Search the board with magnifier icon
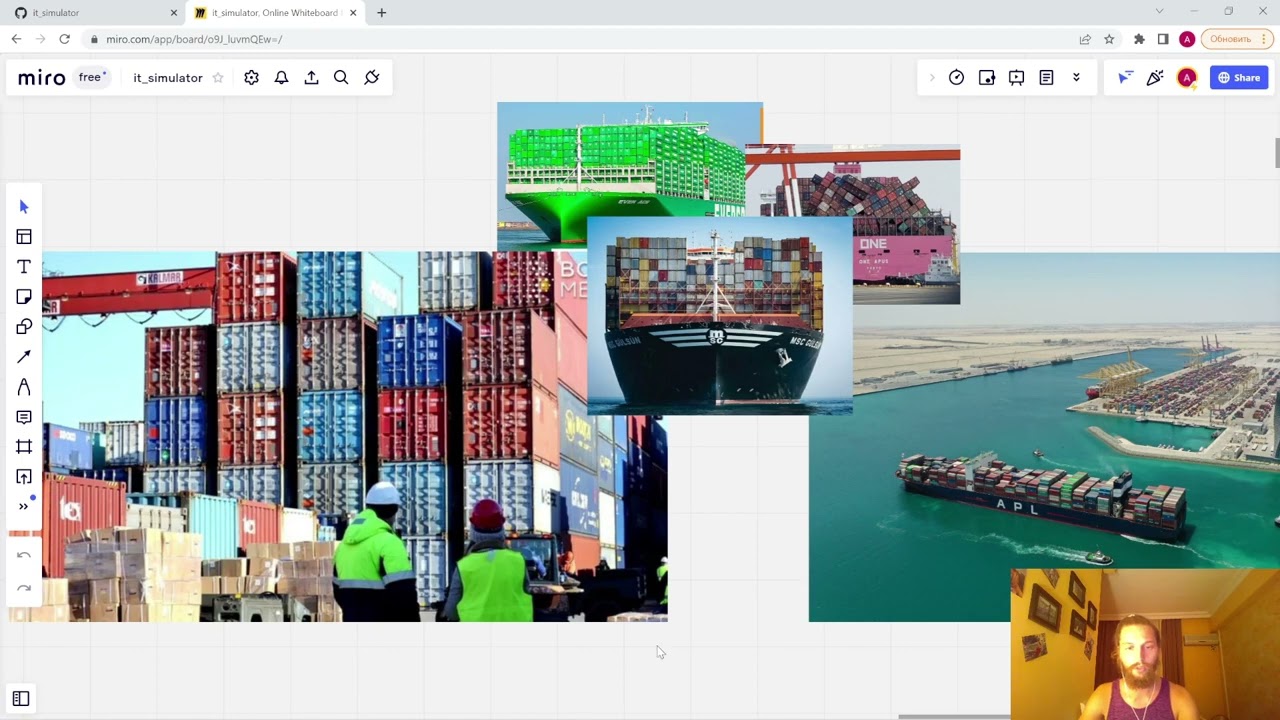This screenshot has height=720, width=1280. 341,78
